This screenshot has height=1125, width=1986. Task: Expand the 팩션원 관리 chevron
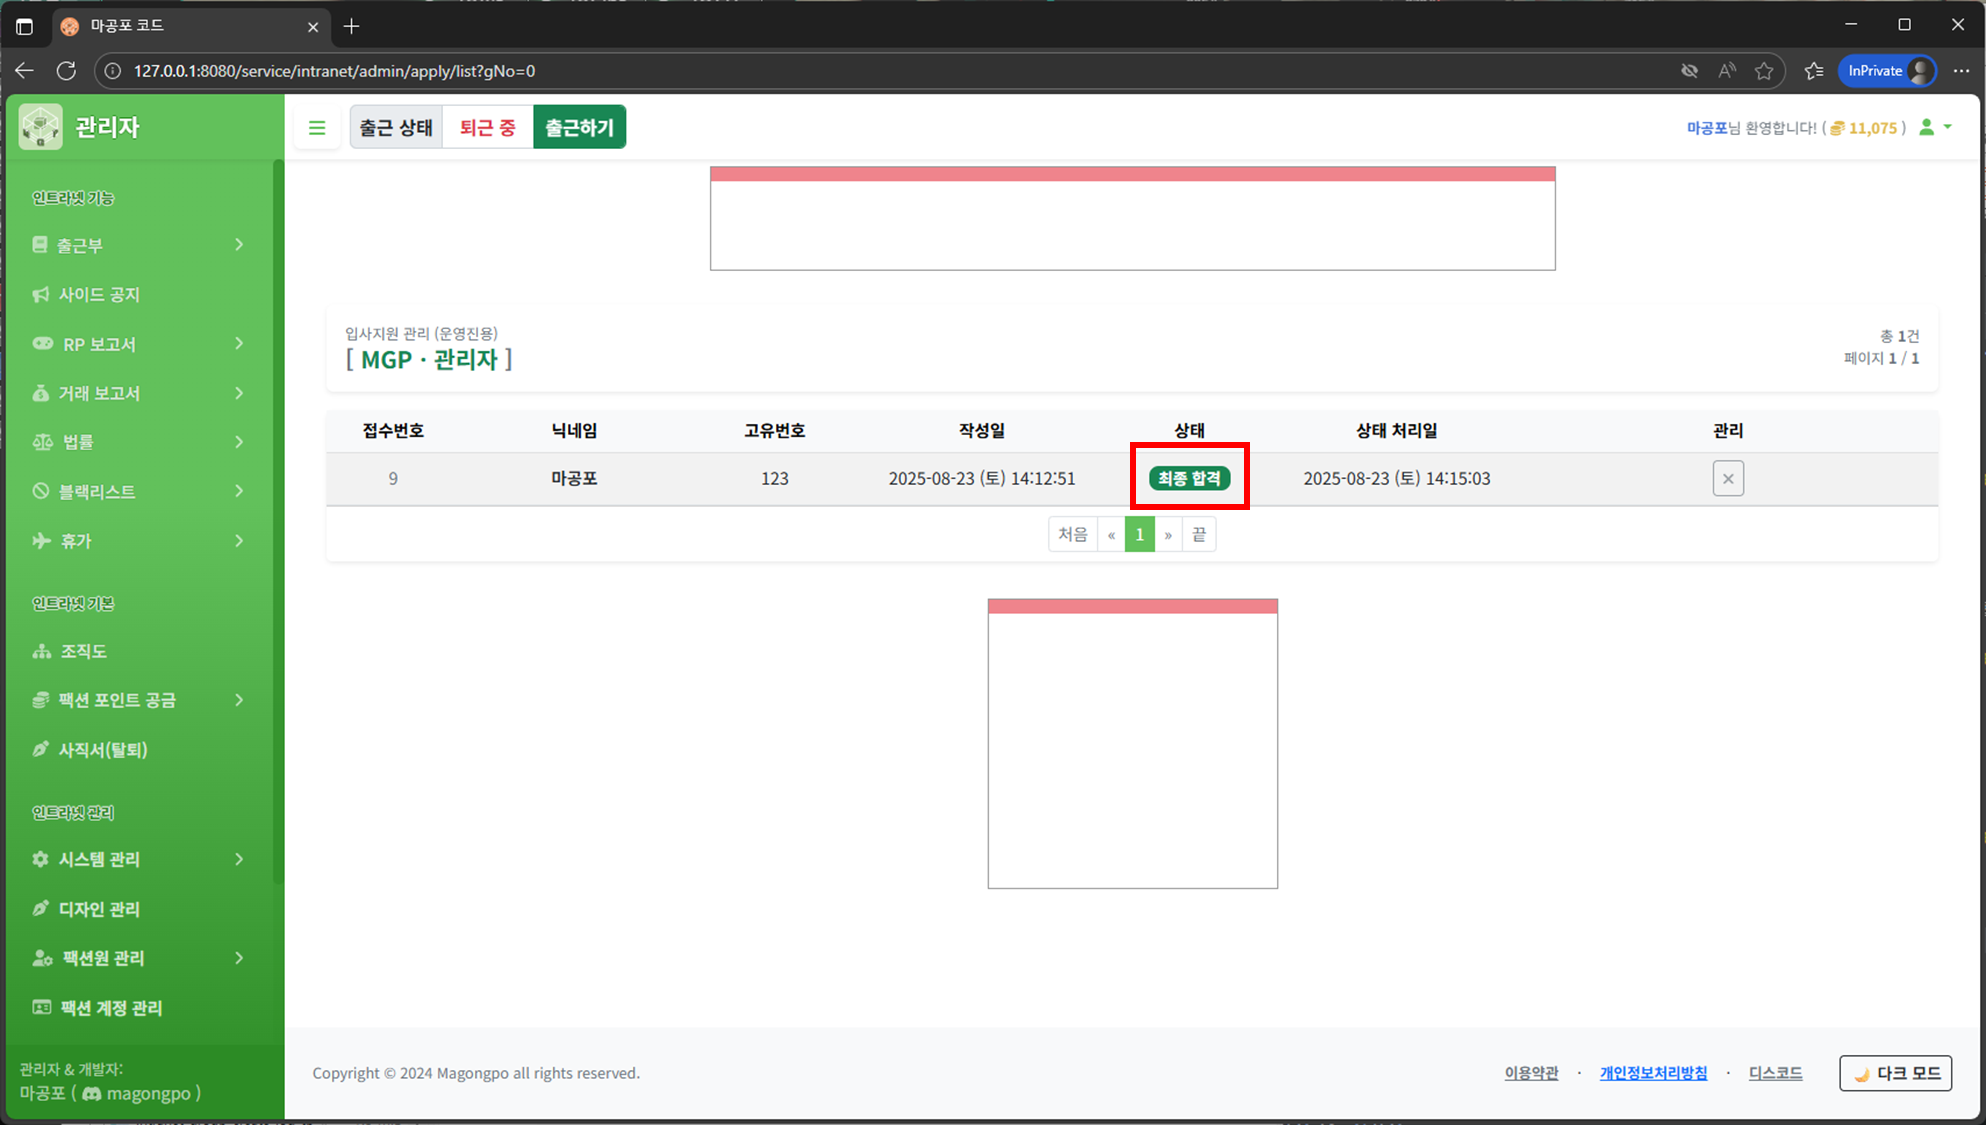pyautogui.click(x=239, y=958)
